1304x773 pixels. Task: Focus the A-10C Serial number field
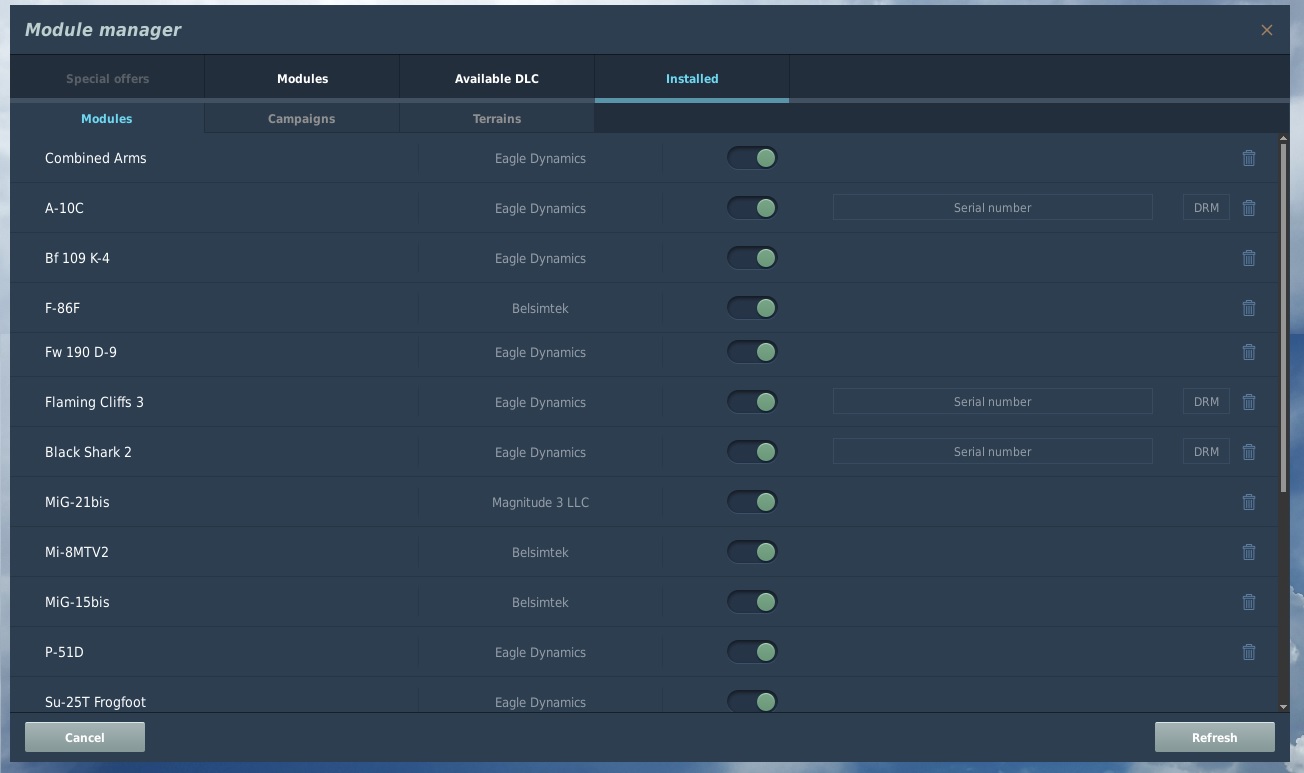(x=993, y=208)
